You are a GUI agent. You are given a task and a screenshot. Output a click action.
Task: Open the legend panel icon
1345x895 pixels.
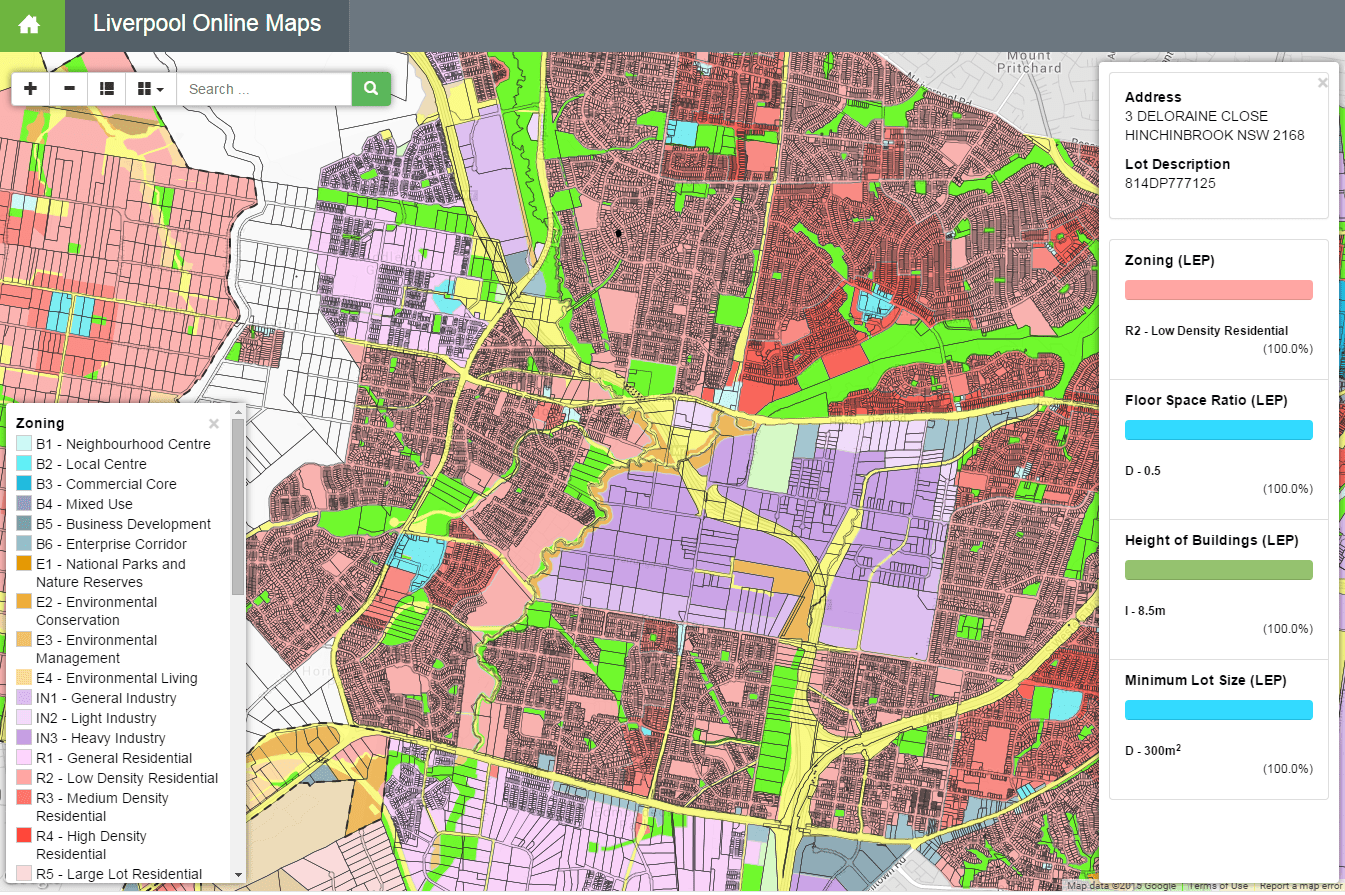(106, 88)
